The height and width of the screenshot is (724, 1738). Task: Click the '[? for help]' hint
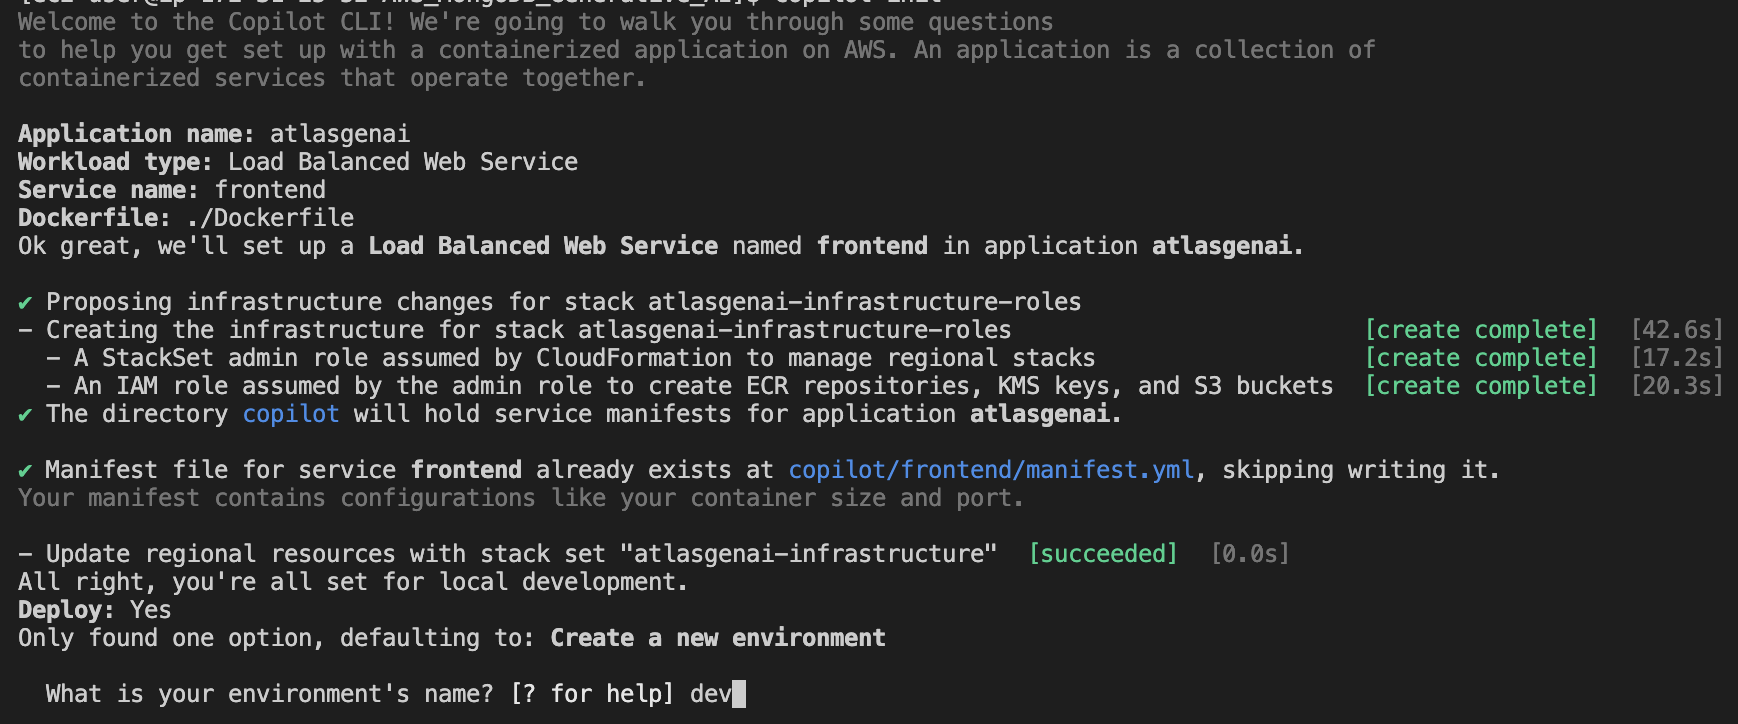point(592,694)
